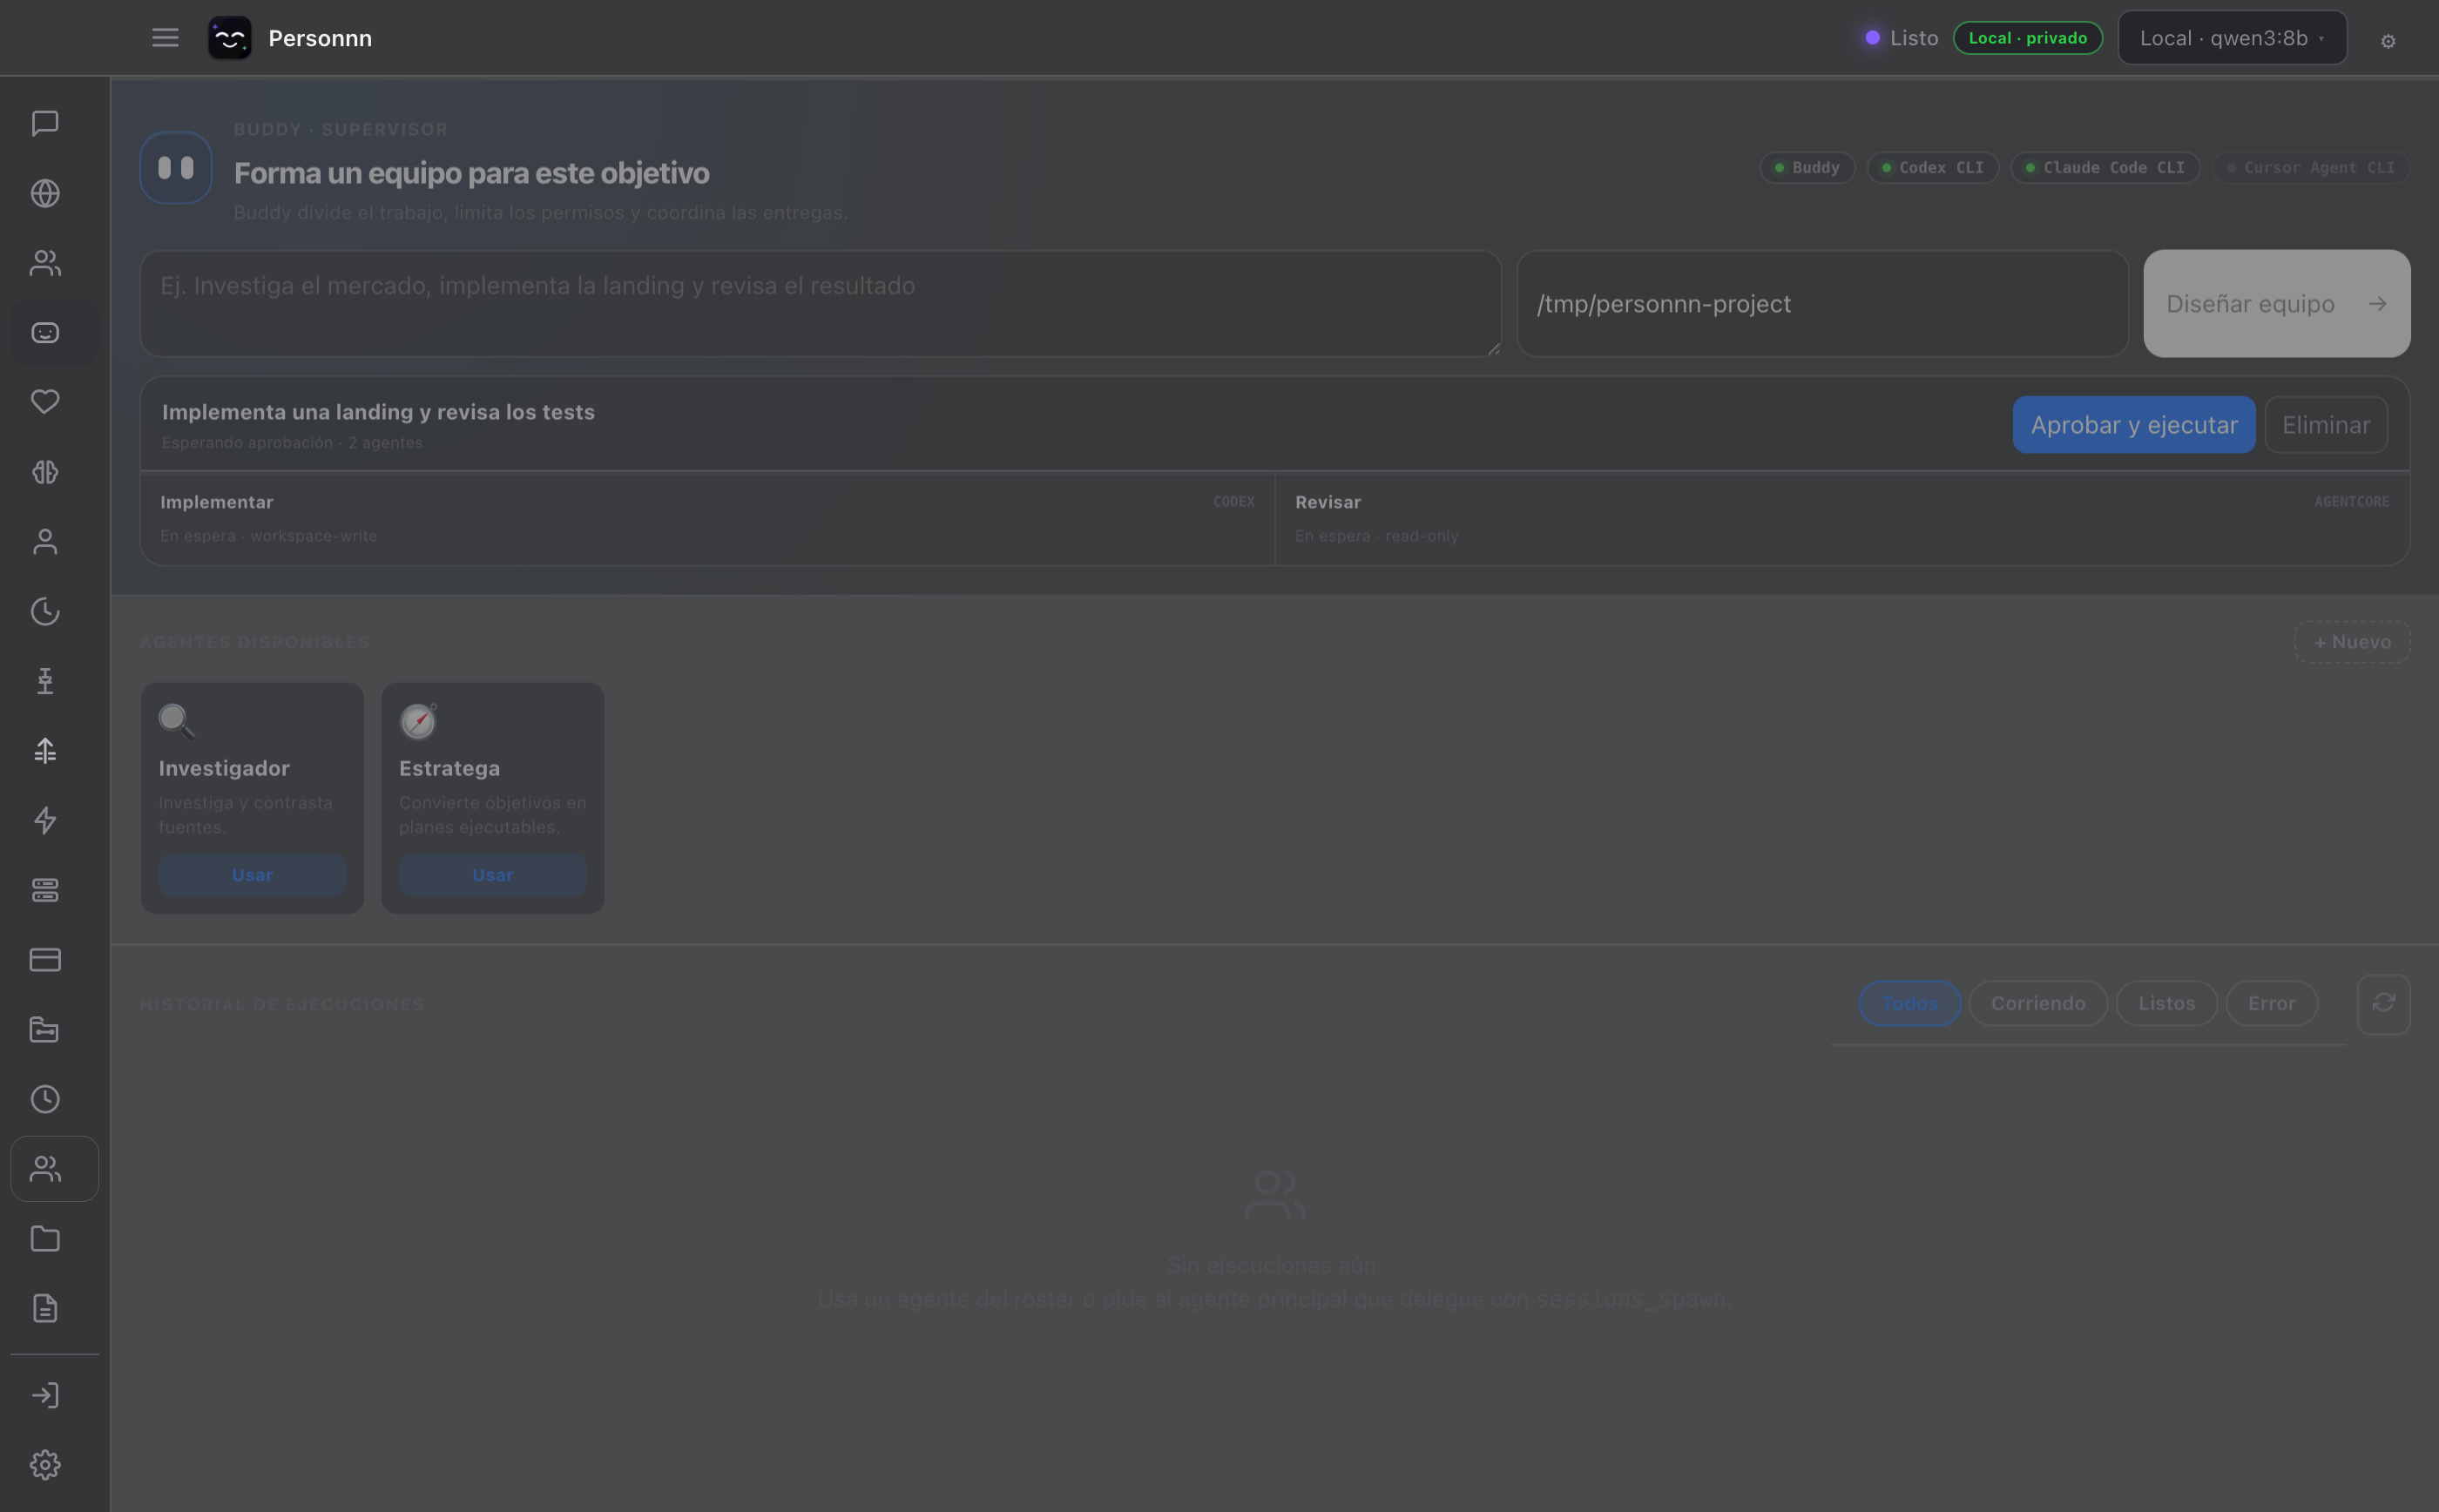Click the Buddy supervisor avatar icon

(x=176, y=168)
